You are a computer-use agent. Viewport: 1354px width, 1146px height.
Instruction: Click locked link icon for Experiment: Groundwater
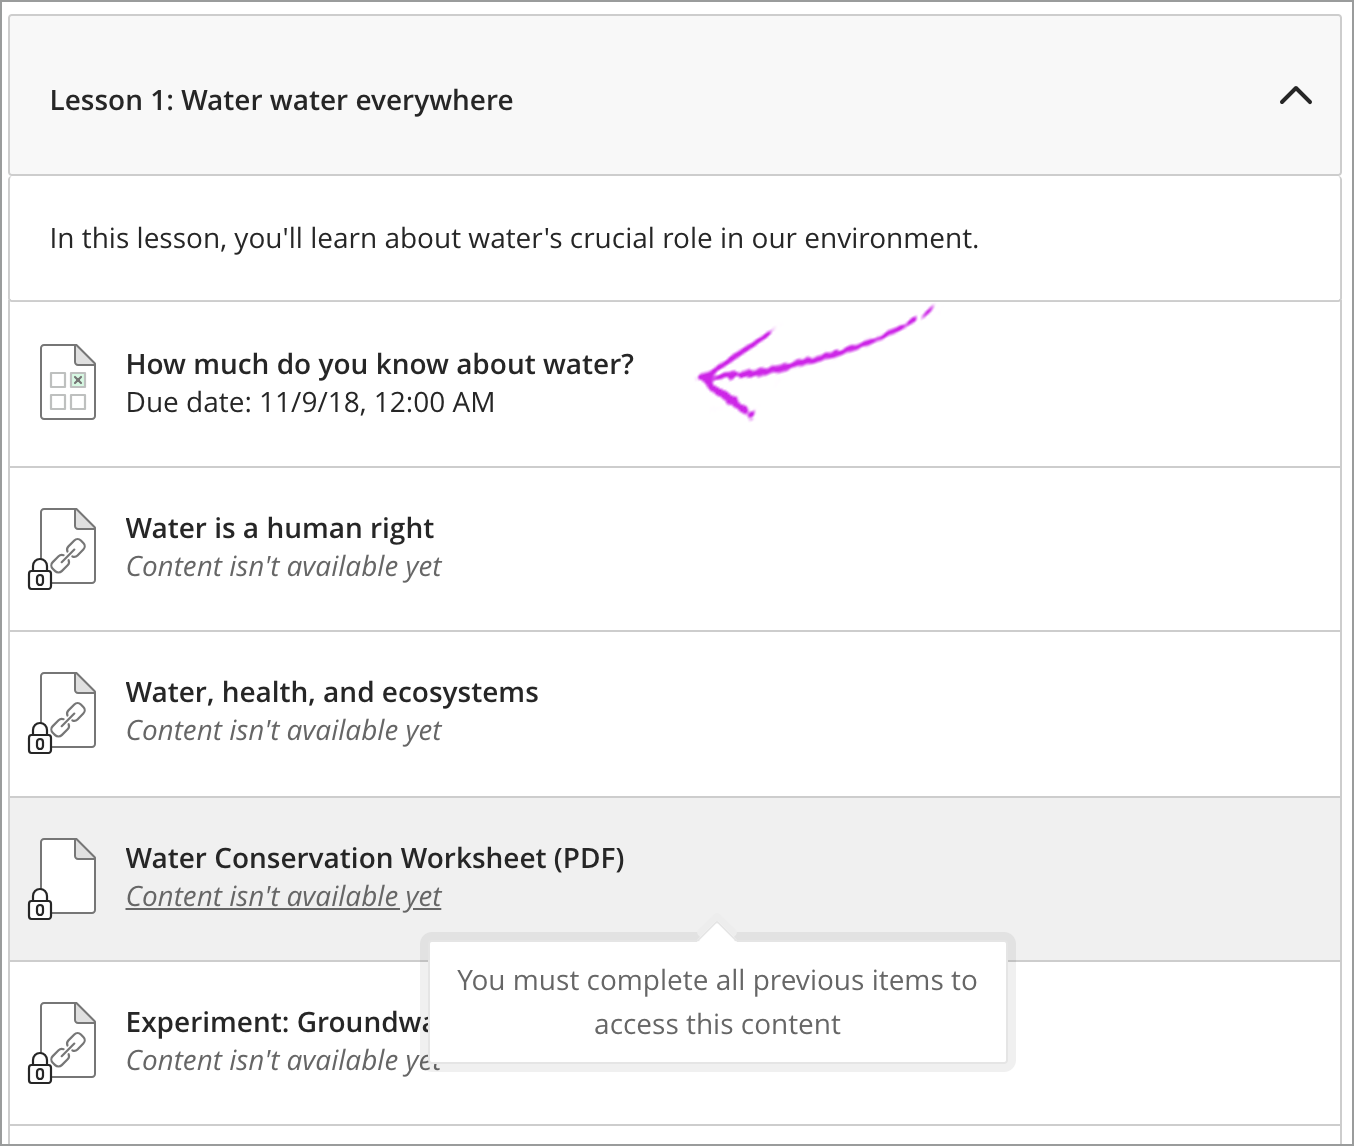pyautogui.click(x=63, y=1042)
